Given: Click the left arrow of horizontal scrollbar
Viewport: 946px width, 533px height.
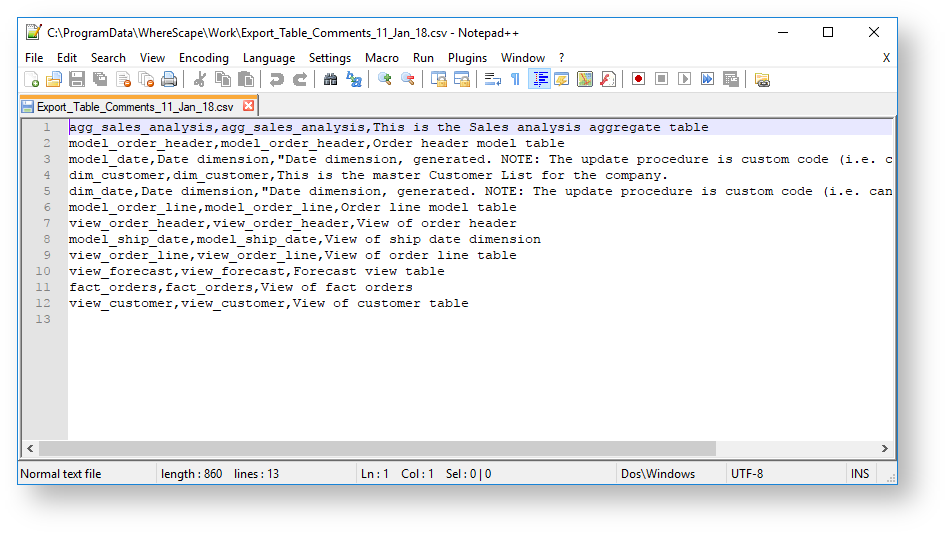Looking at the screenshot, I should click(30, 448).
